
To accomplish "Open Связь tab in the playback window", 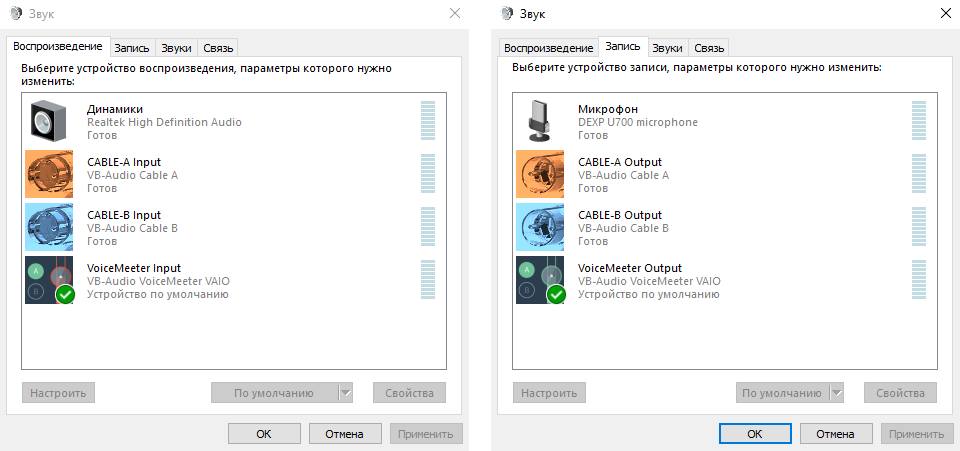I will click(x=218, y=48).
